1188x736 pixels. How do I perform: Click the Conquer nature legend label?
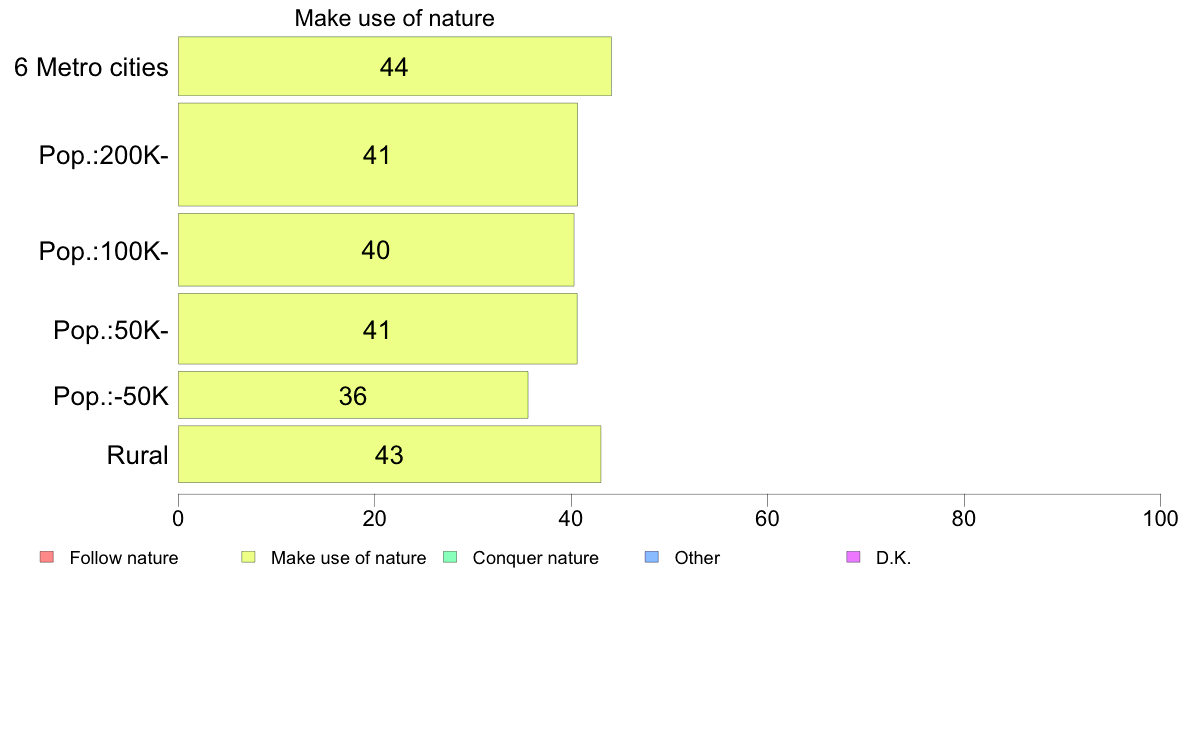(536, 558)
